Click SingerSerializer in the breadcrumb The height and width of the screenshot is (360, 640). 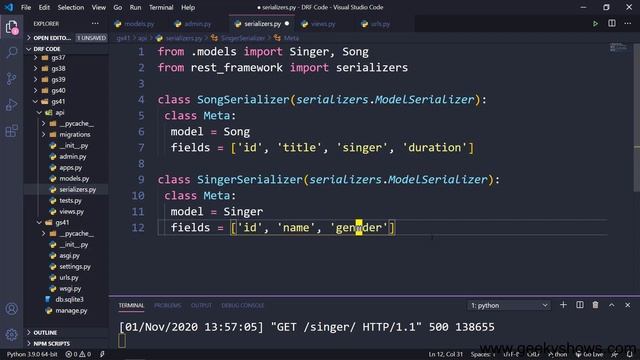click(243, 38)
